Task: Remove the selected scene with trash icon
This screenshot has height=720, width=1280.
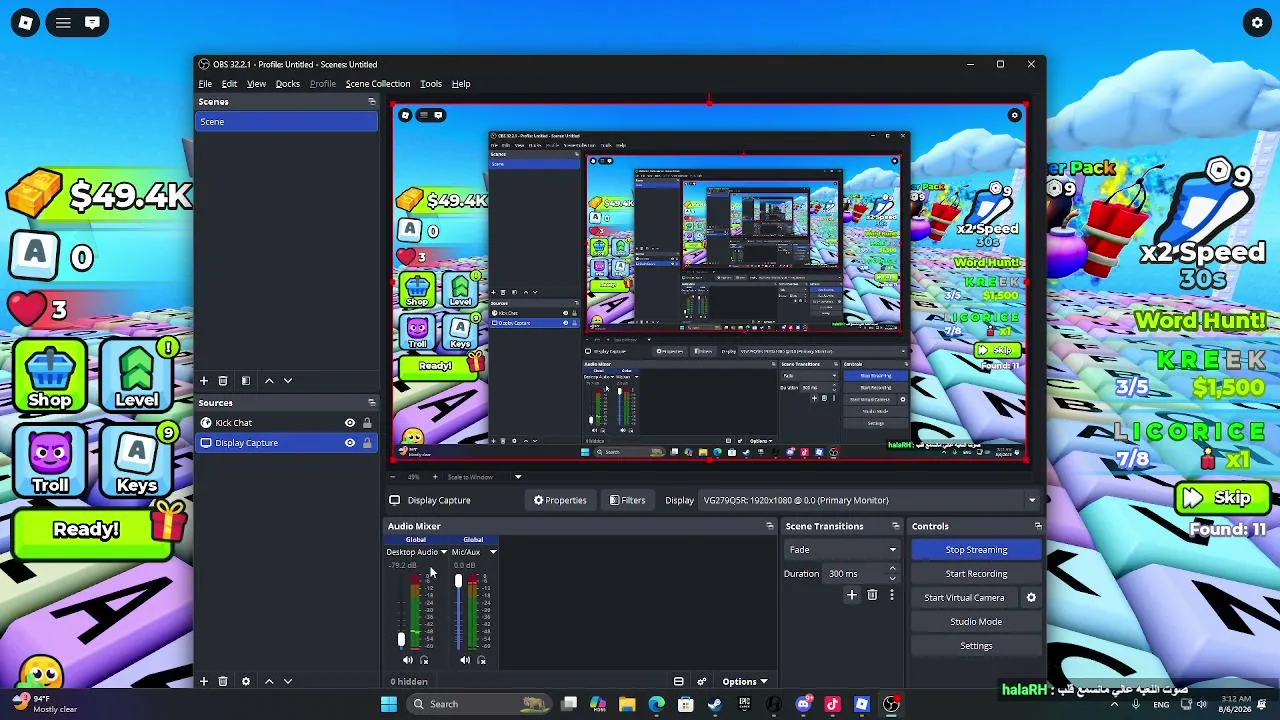Action: point(223,381)
